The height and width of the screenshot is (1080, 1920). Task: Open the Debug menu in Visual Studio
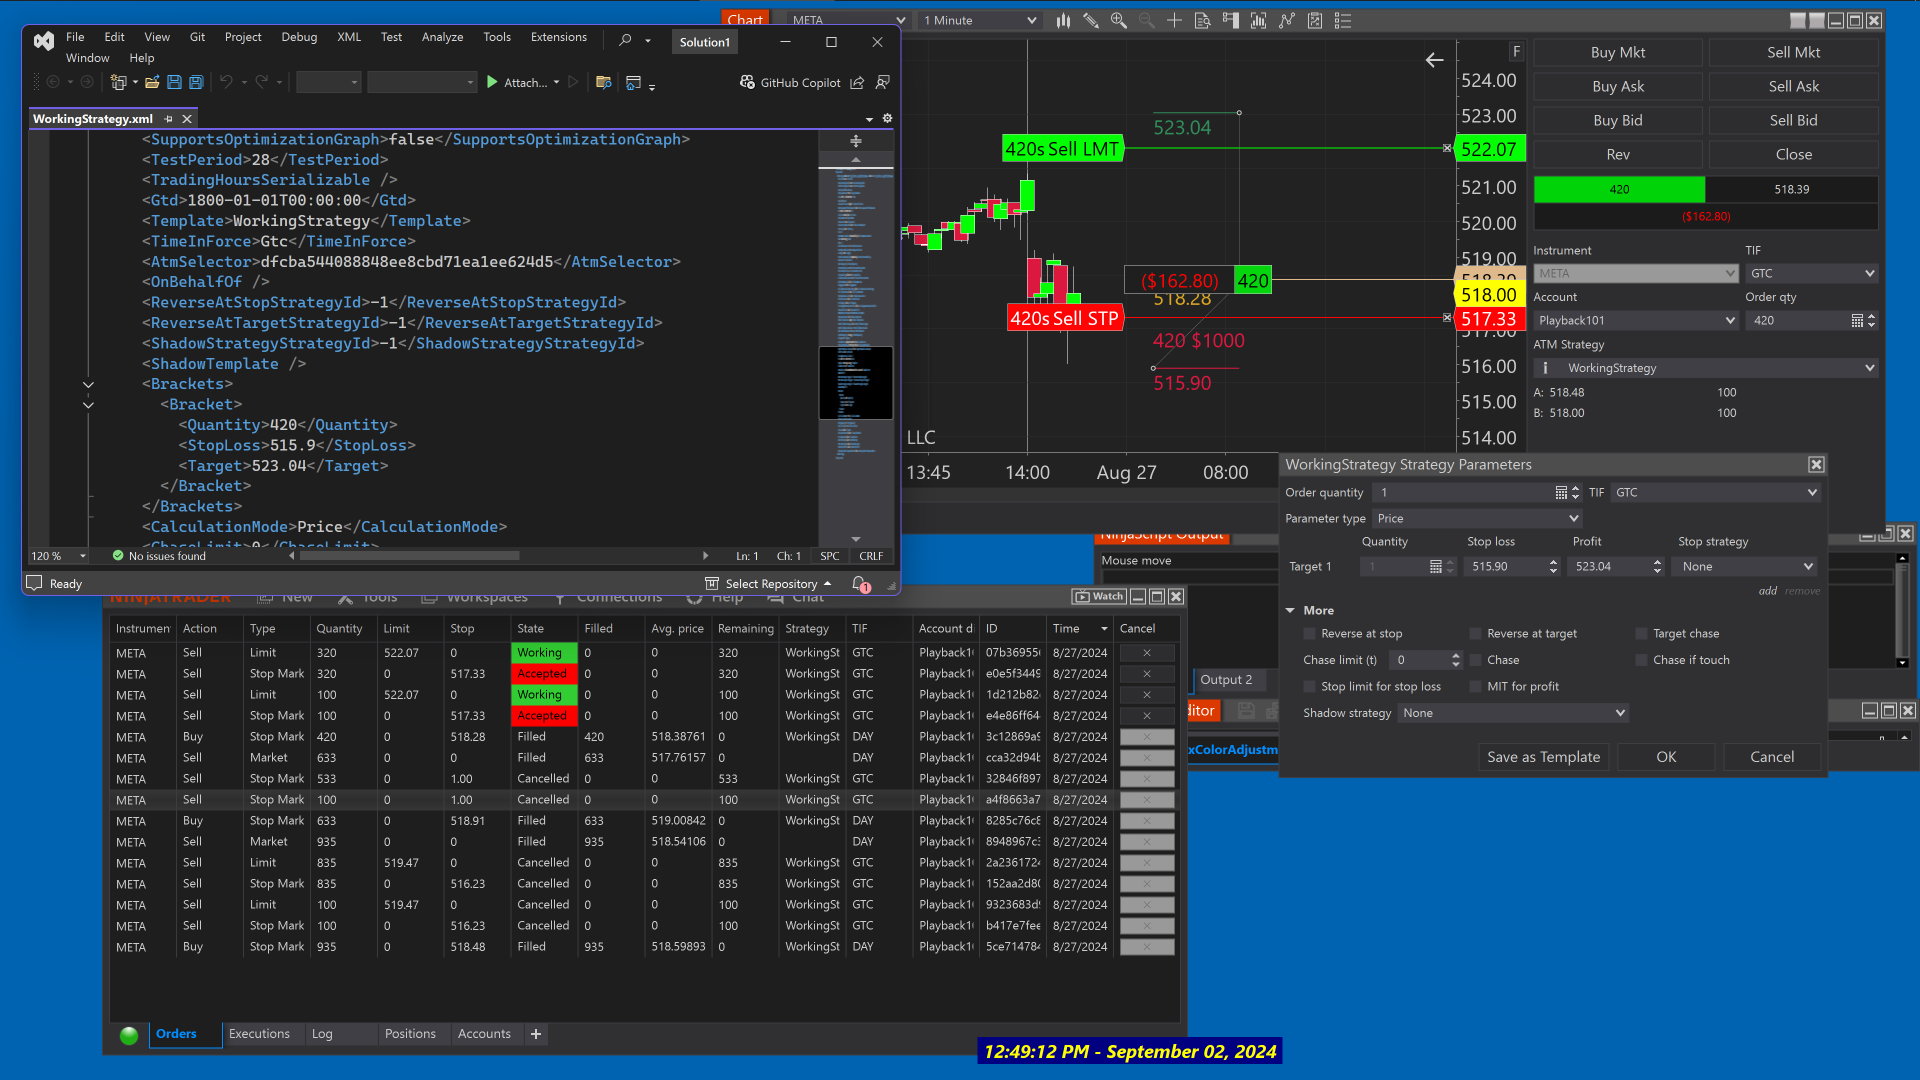(298, 37)
